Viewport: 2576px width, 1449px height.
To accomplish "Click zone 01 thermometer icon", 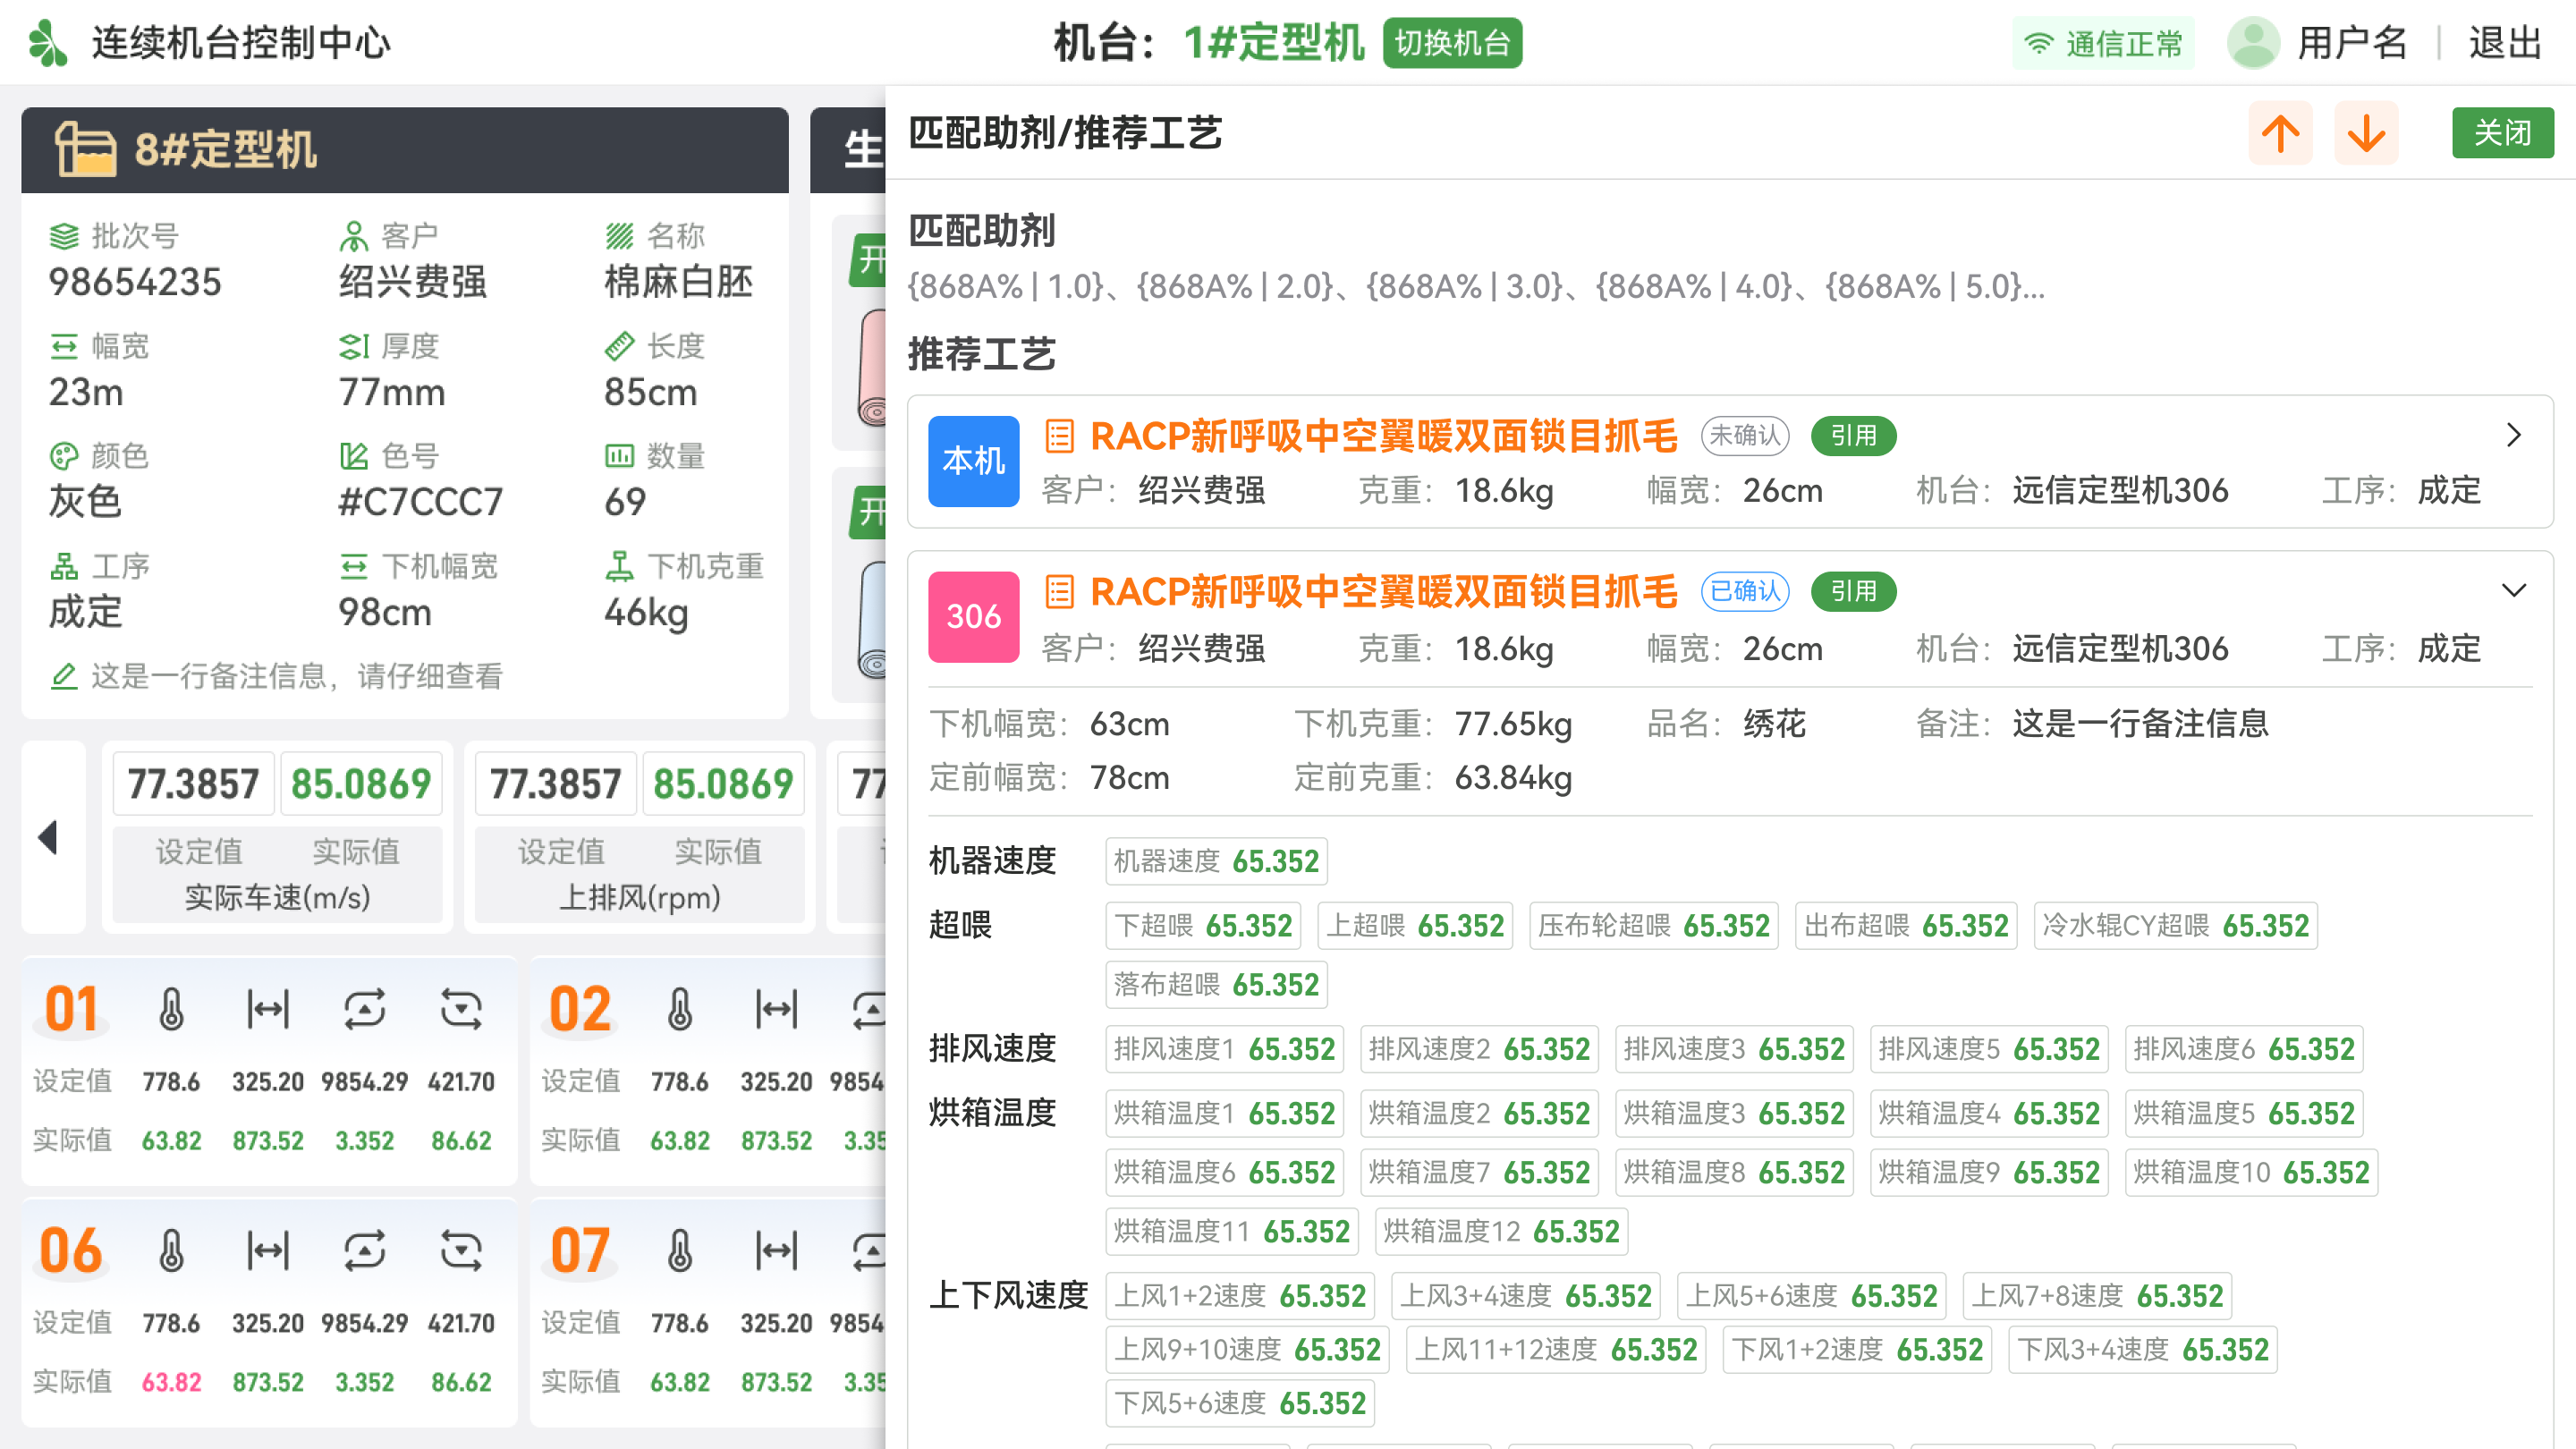I will (x=172, y=1009).
